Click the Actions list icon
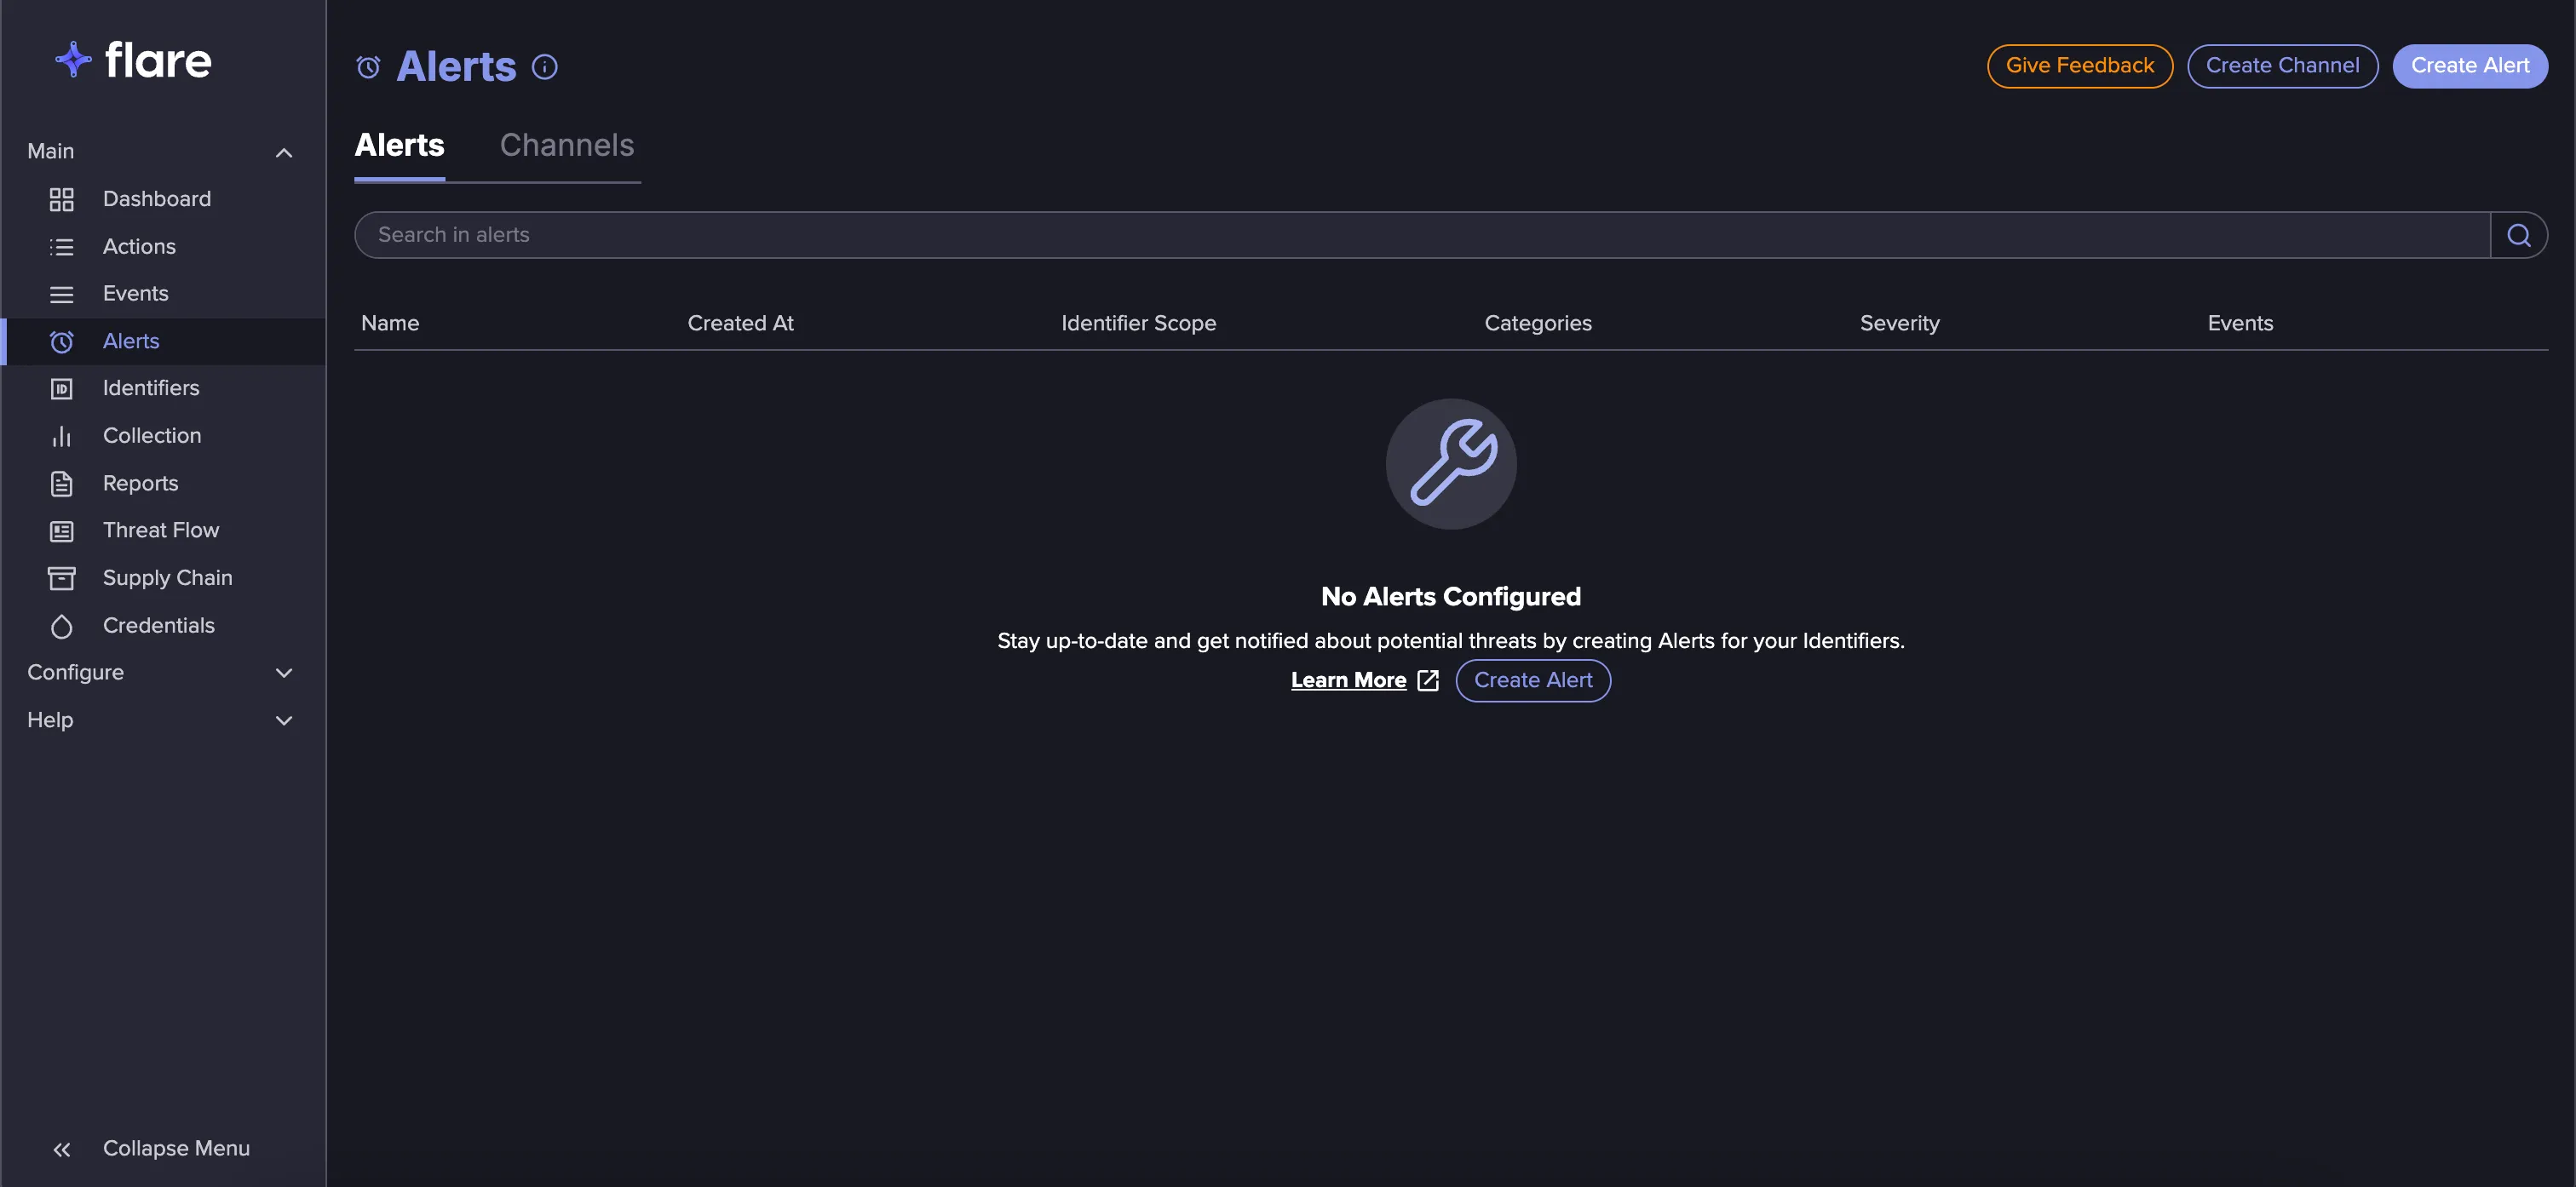This screenshot has width=2576, height=1187. (62, 247)
